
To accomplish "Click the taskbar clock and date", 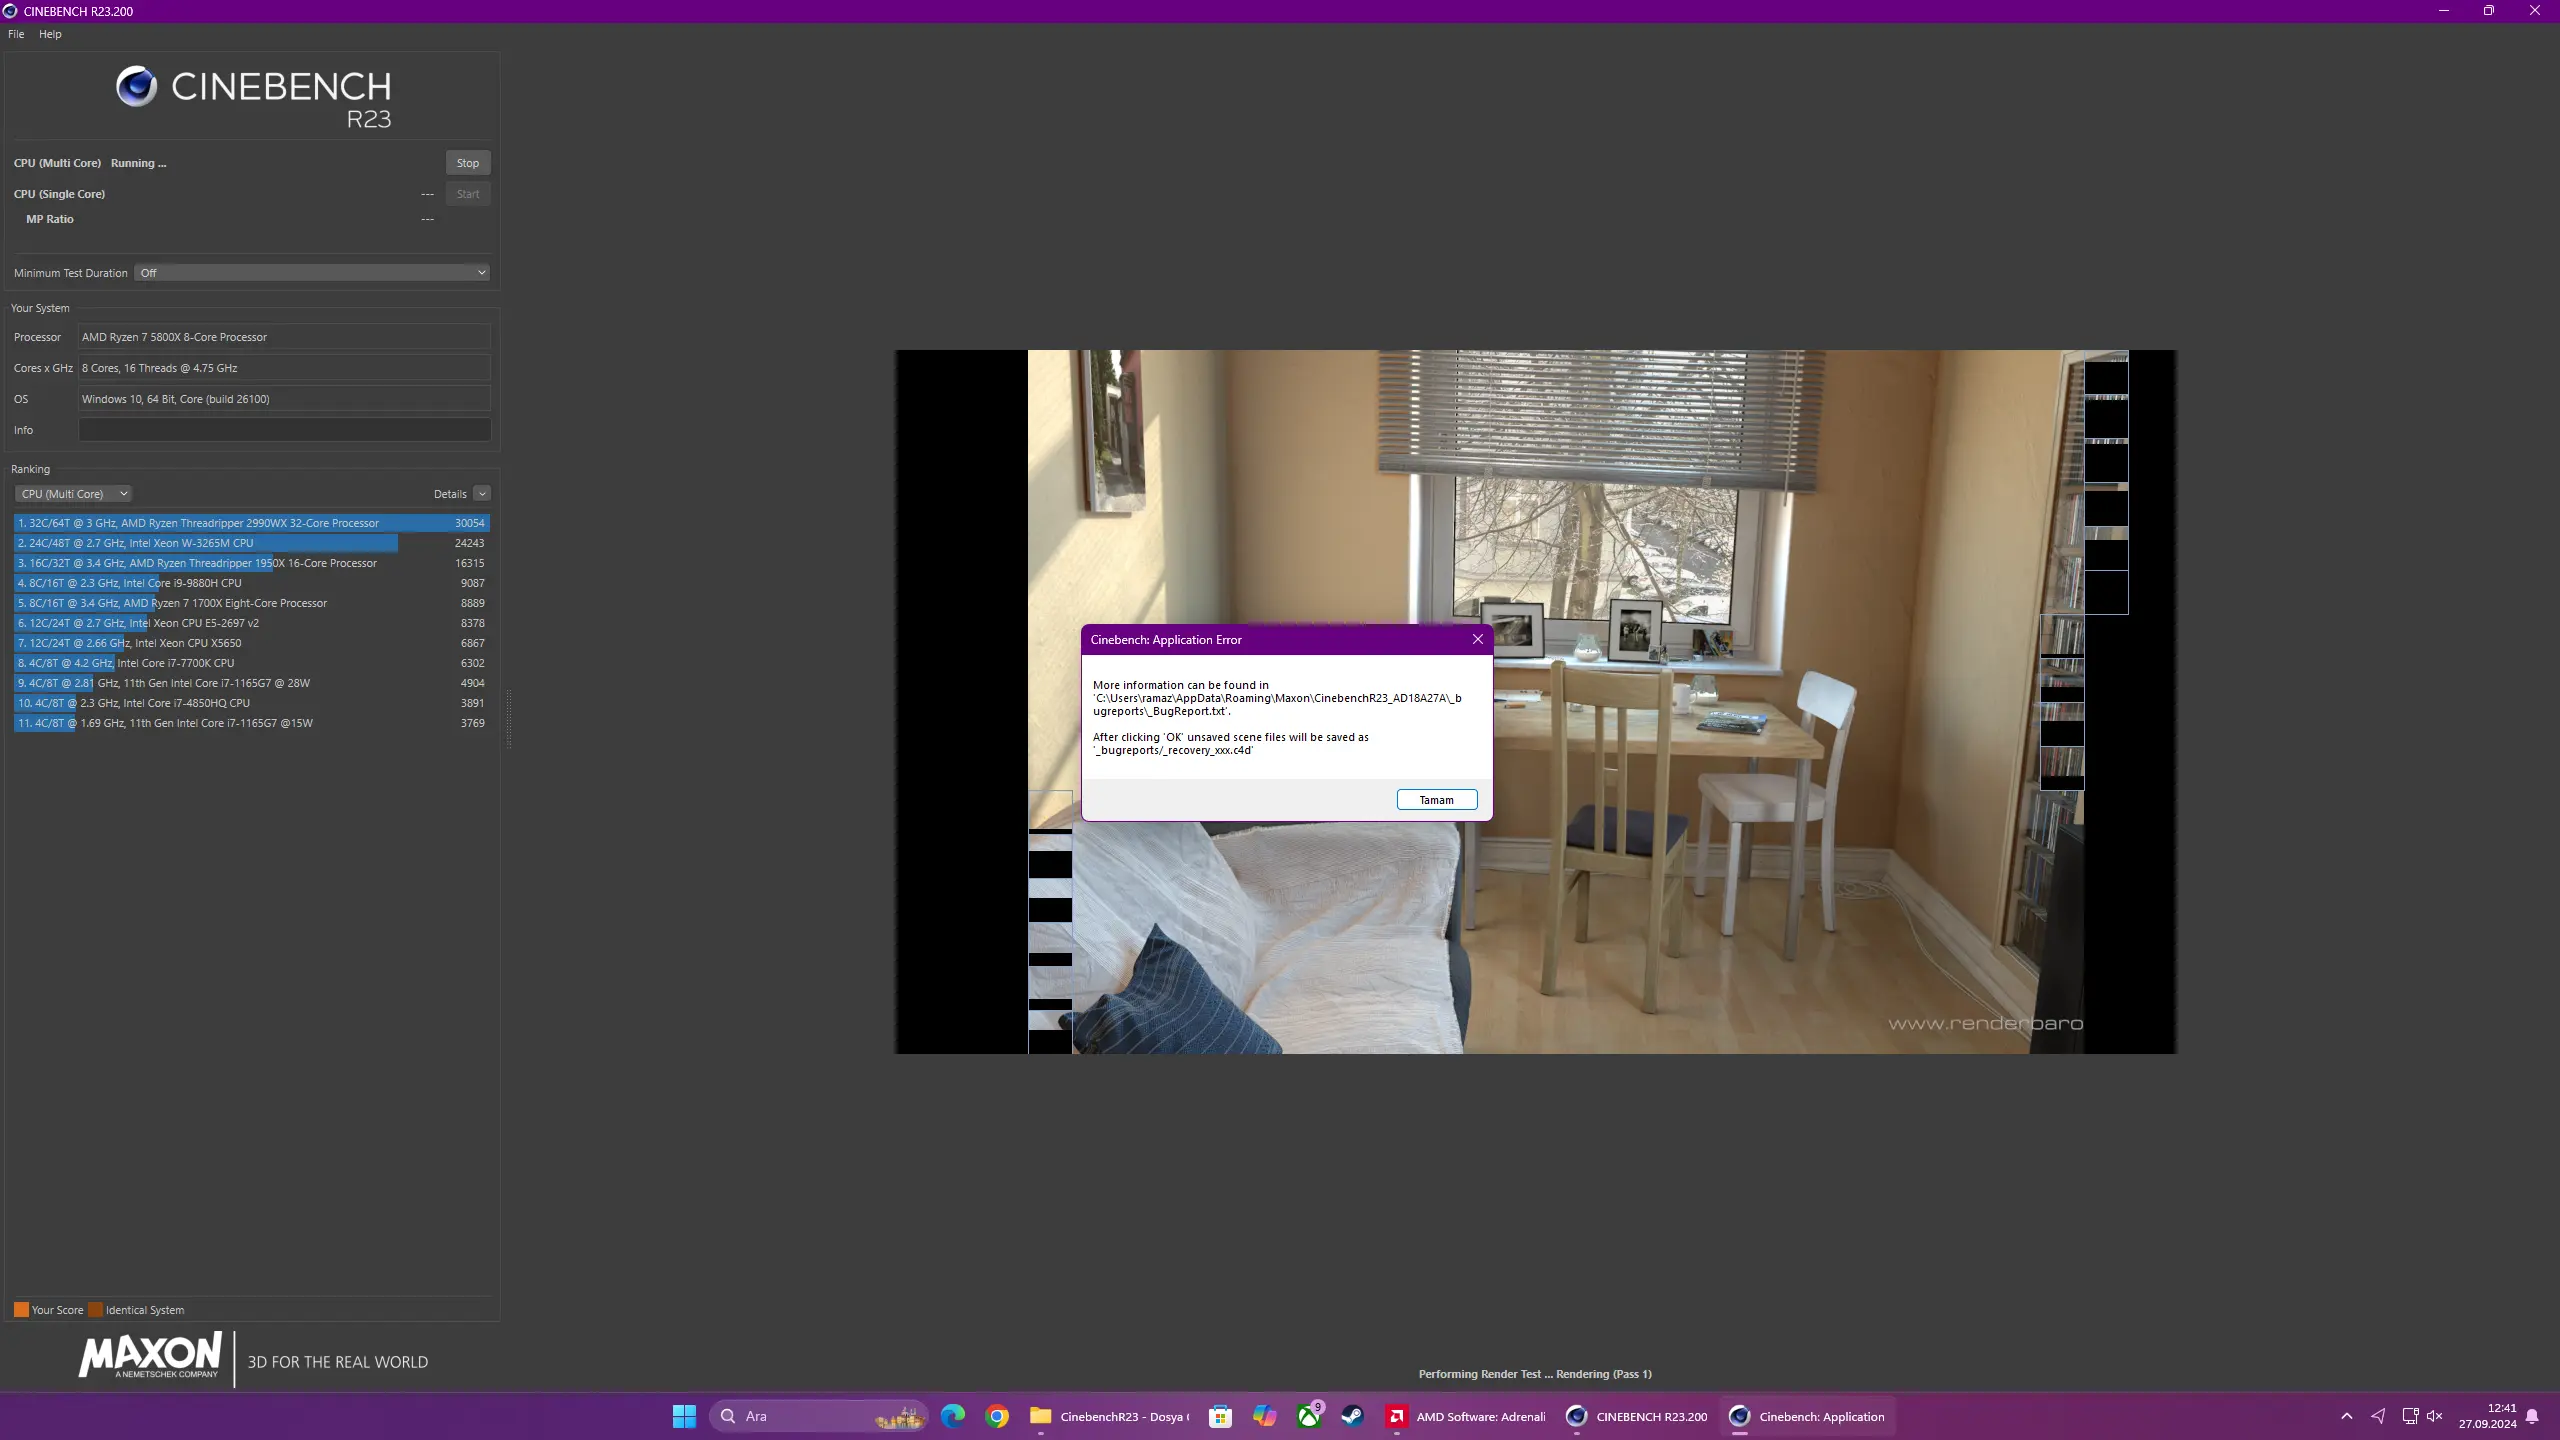I will (x=2487, y=1416).
